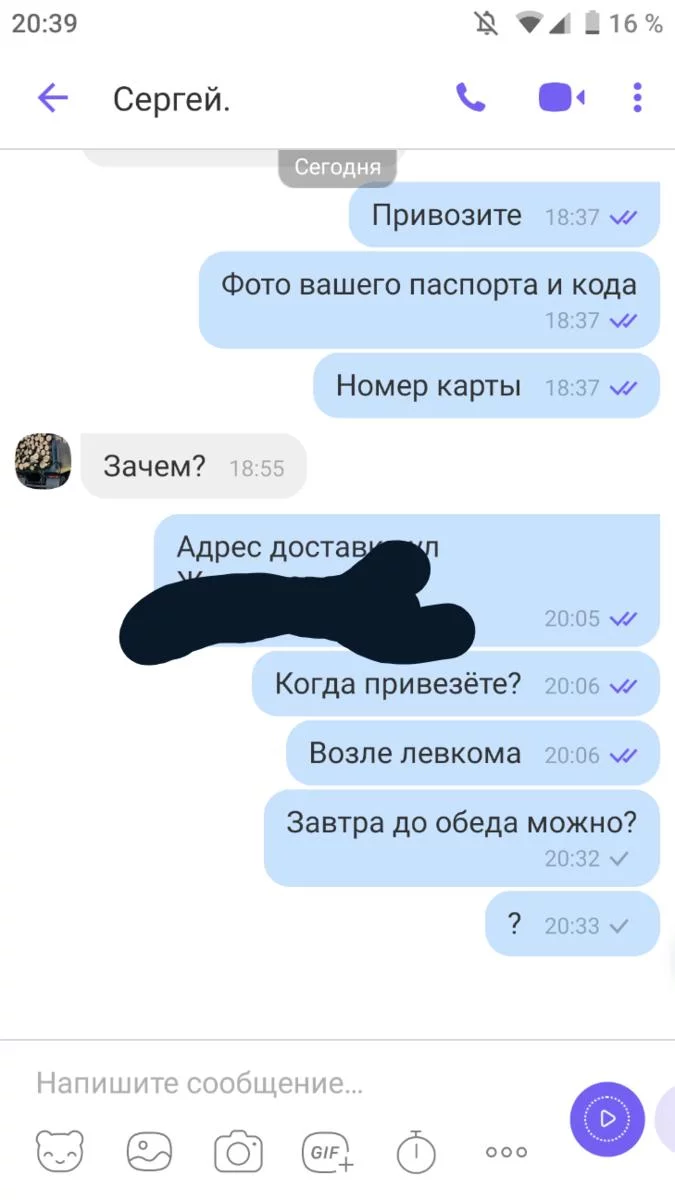Tap the purple voice/video message button
Screen dimensions: 675x1200
coord(607,1119)
